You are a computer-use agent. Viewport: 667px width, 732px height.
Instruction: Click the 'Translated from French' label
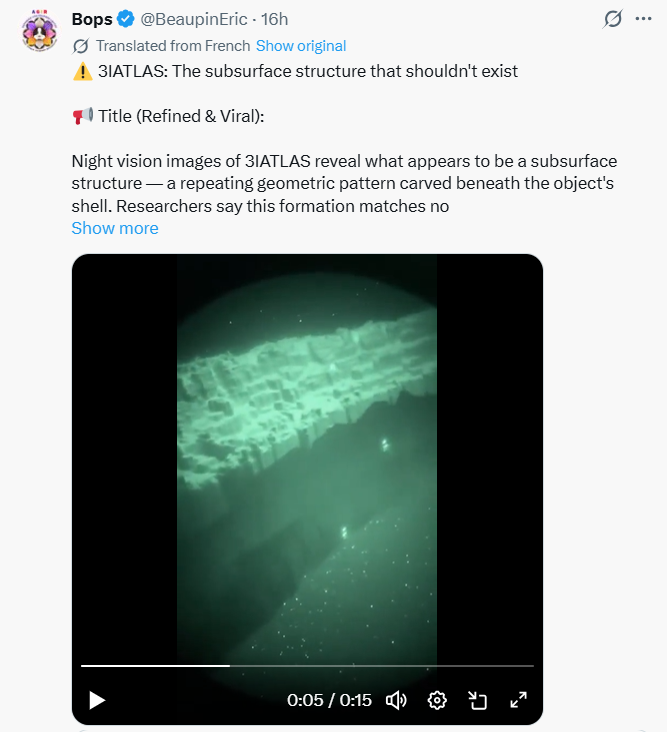[172, 46]
